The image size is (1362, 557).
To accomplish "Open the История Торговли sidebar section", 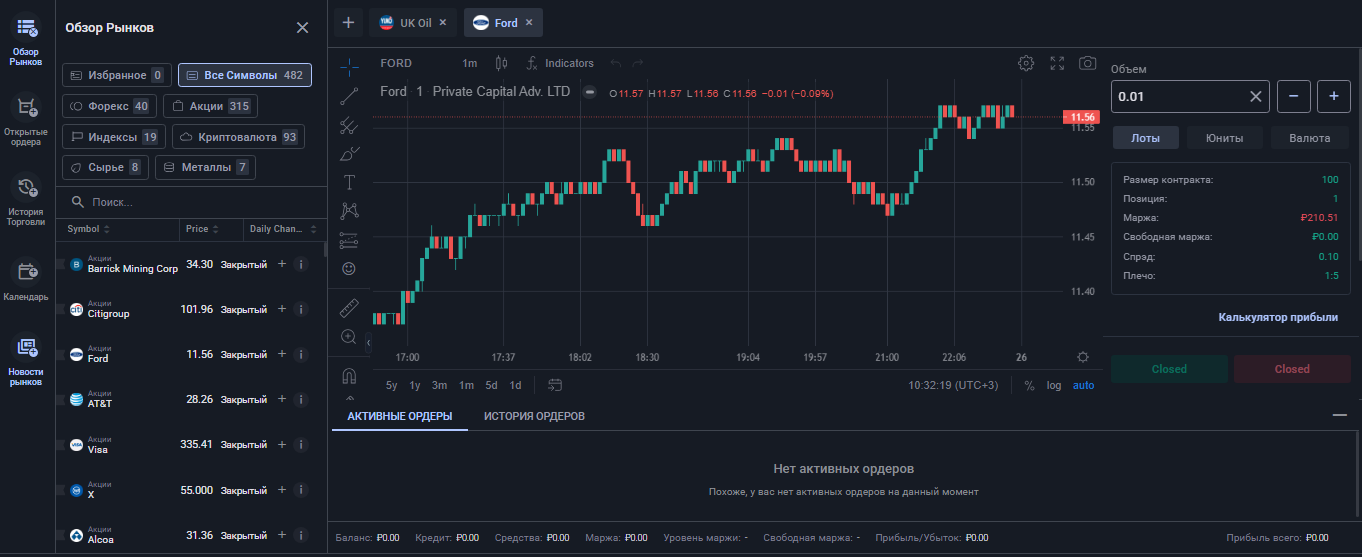I will point(26,200).
